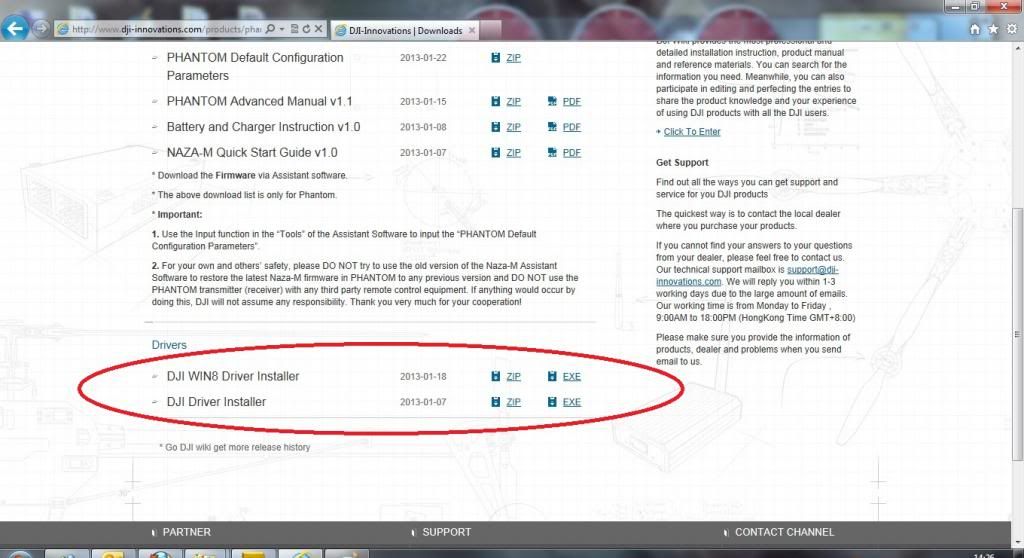The width and height of the screenshot is (1024, 558).
Task: Click ZIP floppy icon for DJI Driver Installer
Action: (496, 402)
